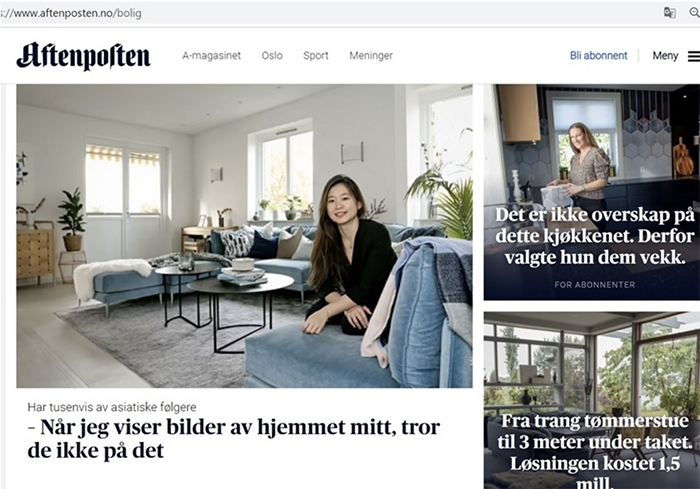This screenshot has height=489, width=700.
Task: Open the living room photo with round coffee tables
Action: [244, 236]
